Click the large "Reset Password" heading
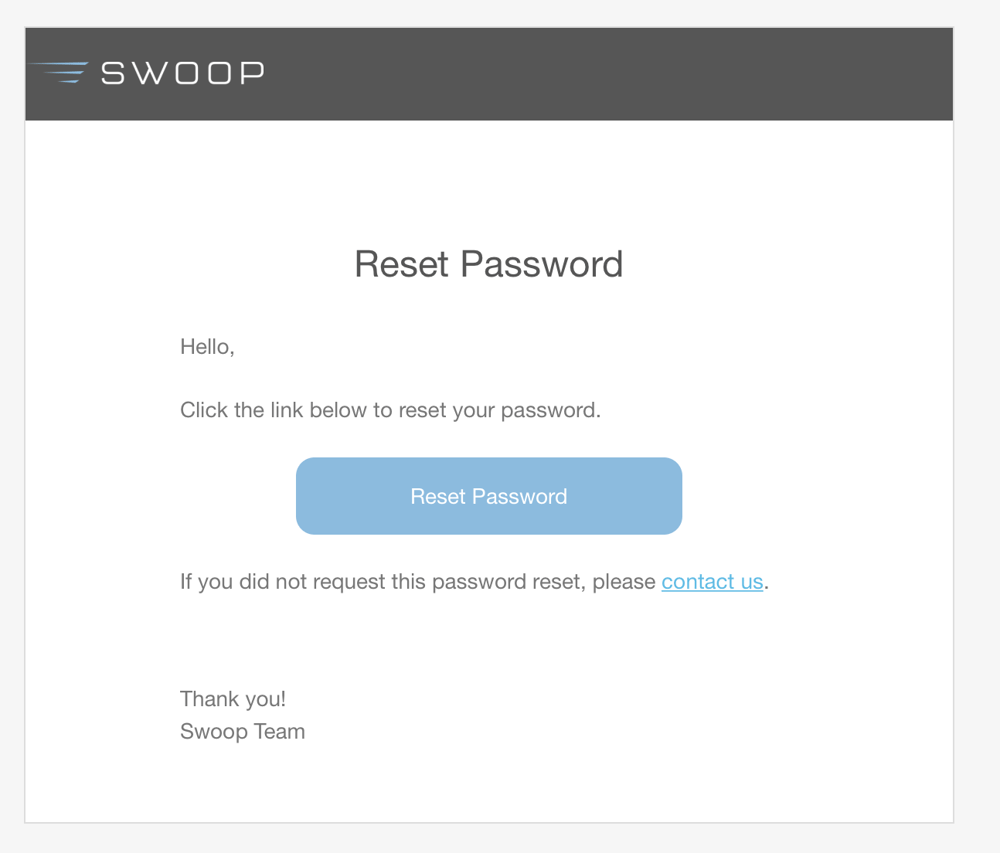The image size is (1000, 853). (488, 264)
